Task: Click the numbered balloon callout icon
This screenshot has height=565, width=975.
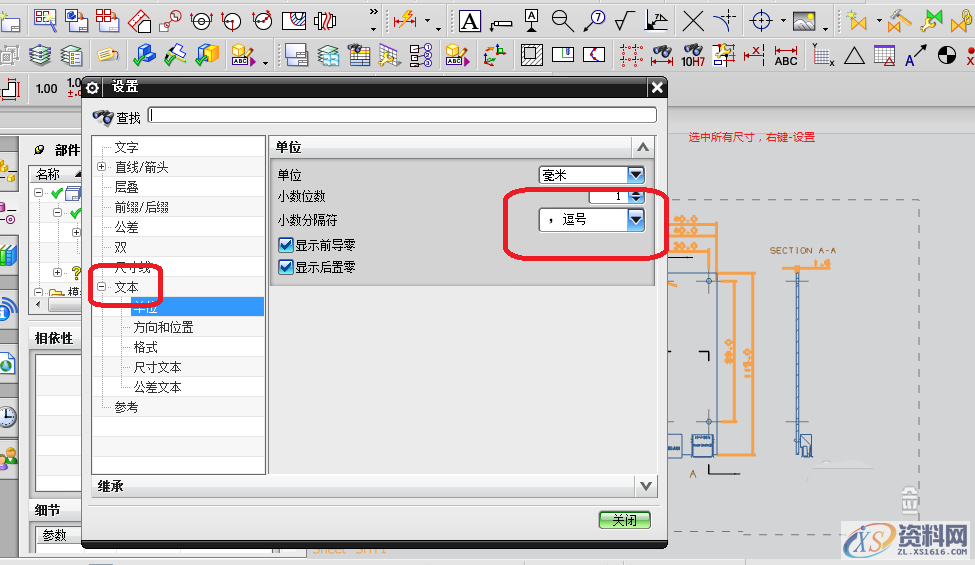Action: 594,20
